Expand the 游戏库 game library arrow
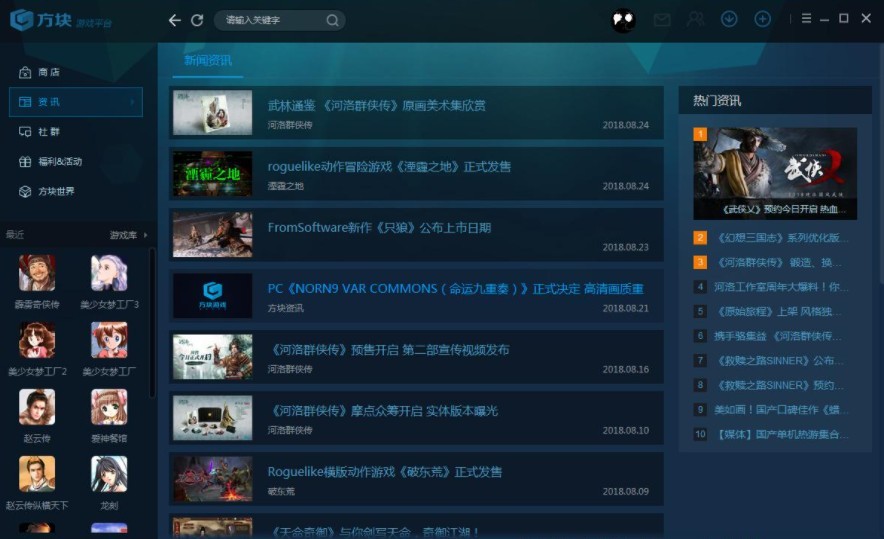 click(146, 235)
